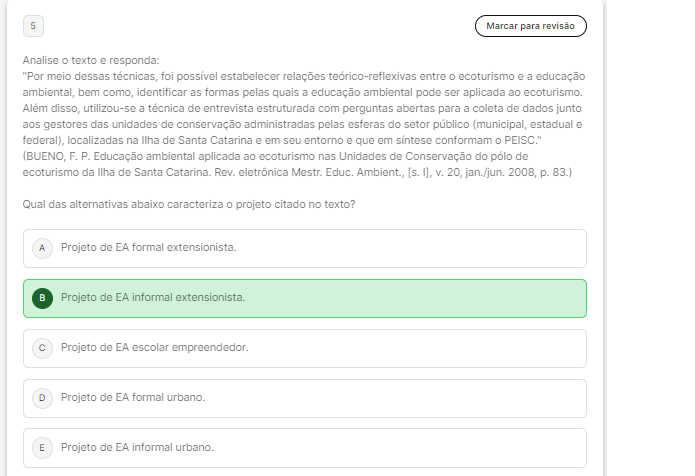Click answer text Projeto de EA formal extensionista

pyautogui.click(x=148, y=247)
